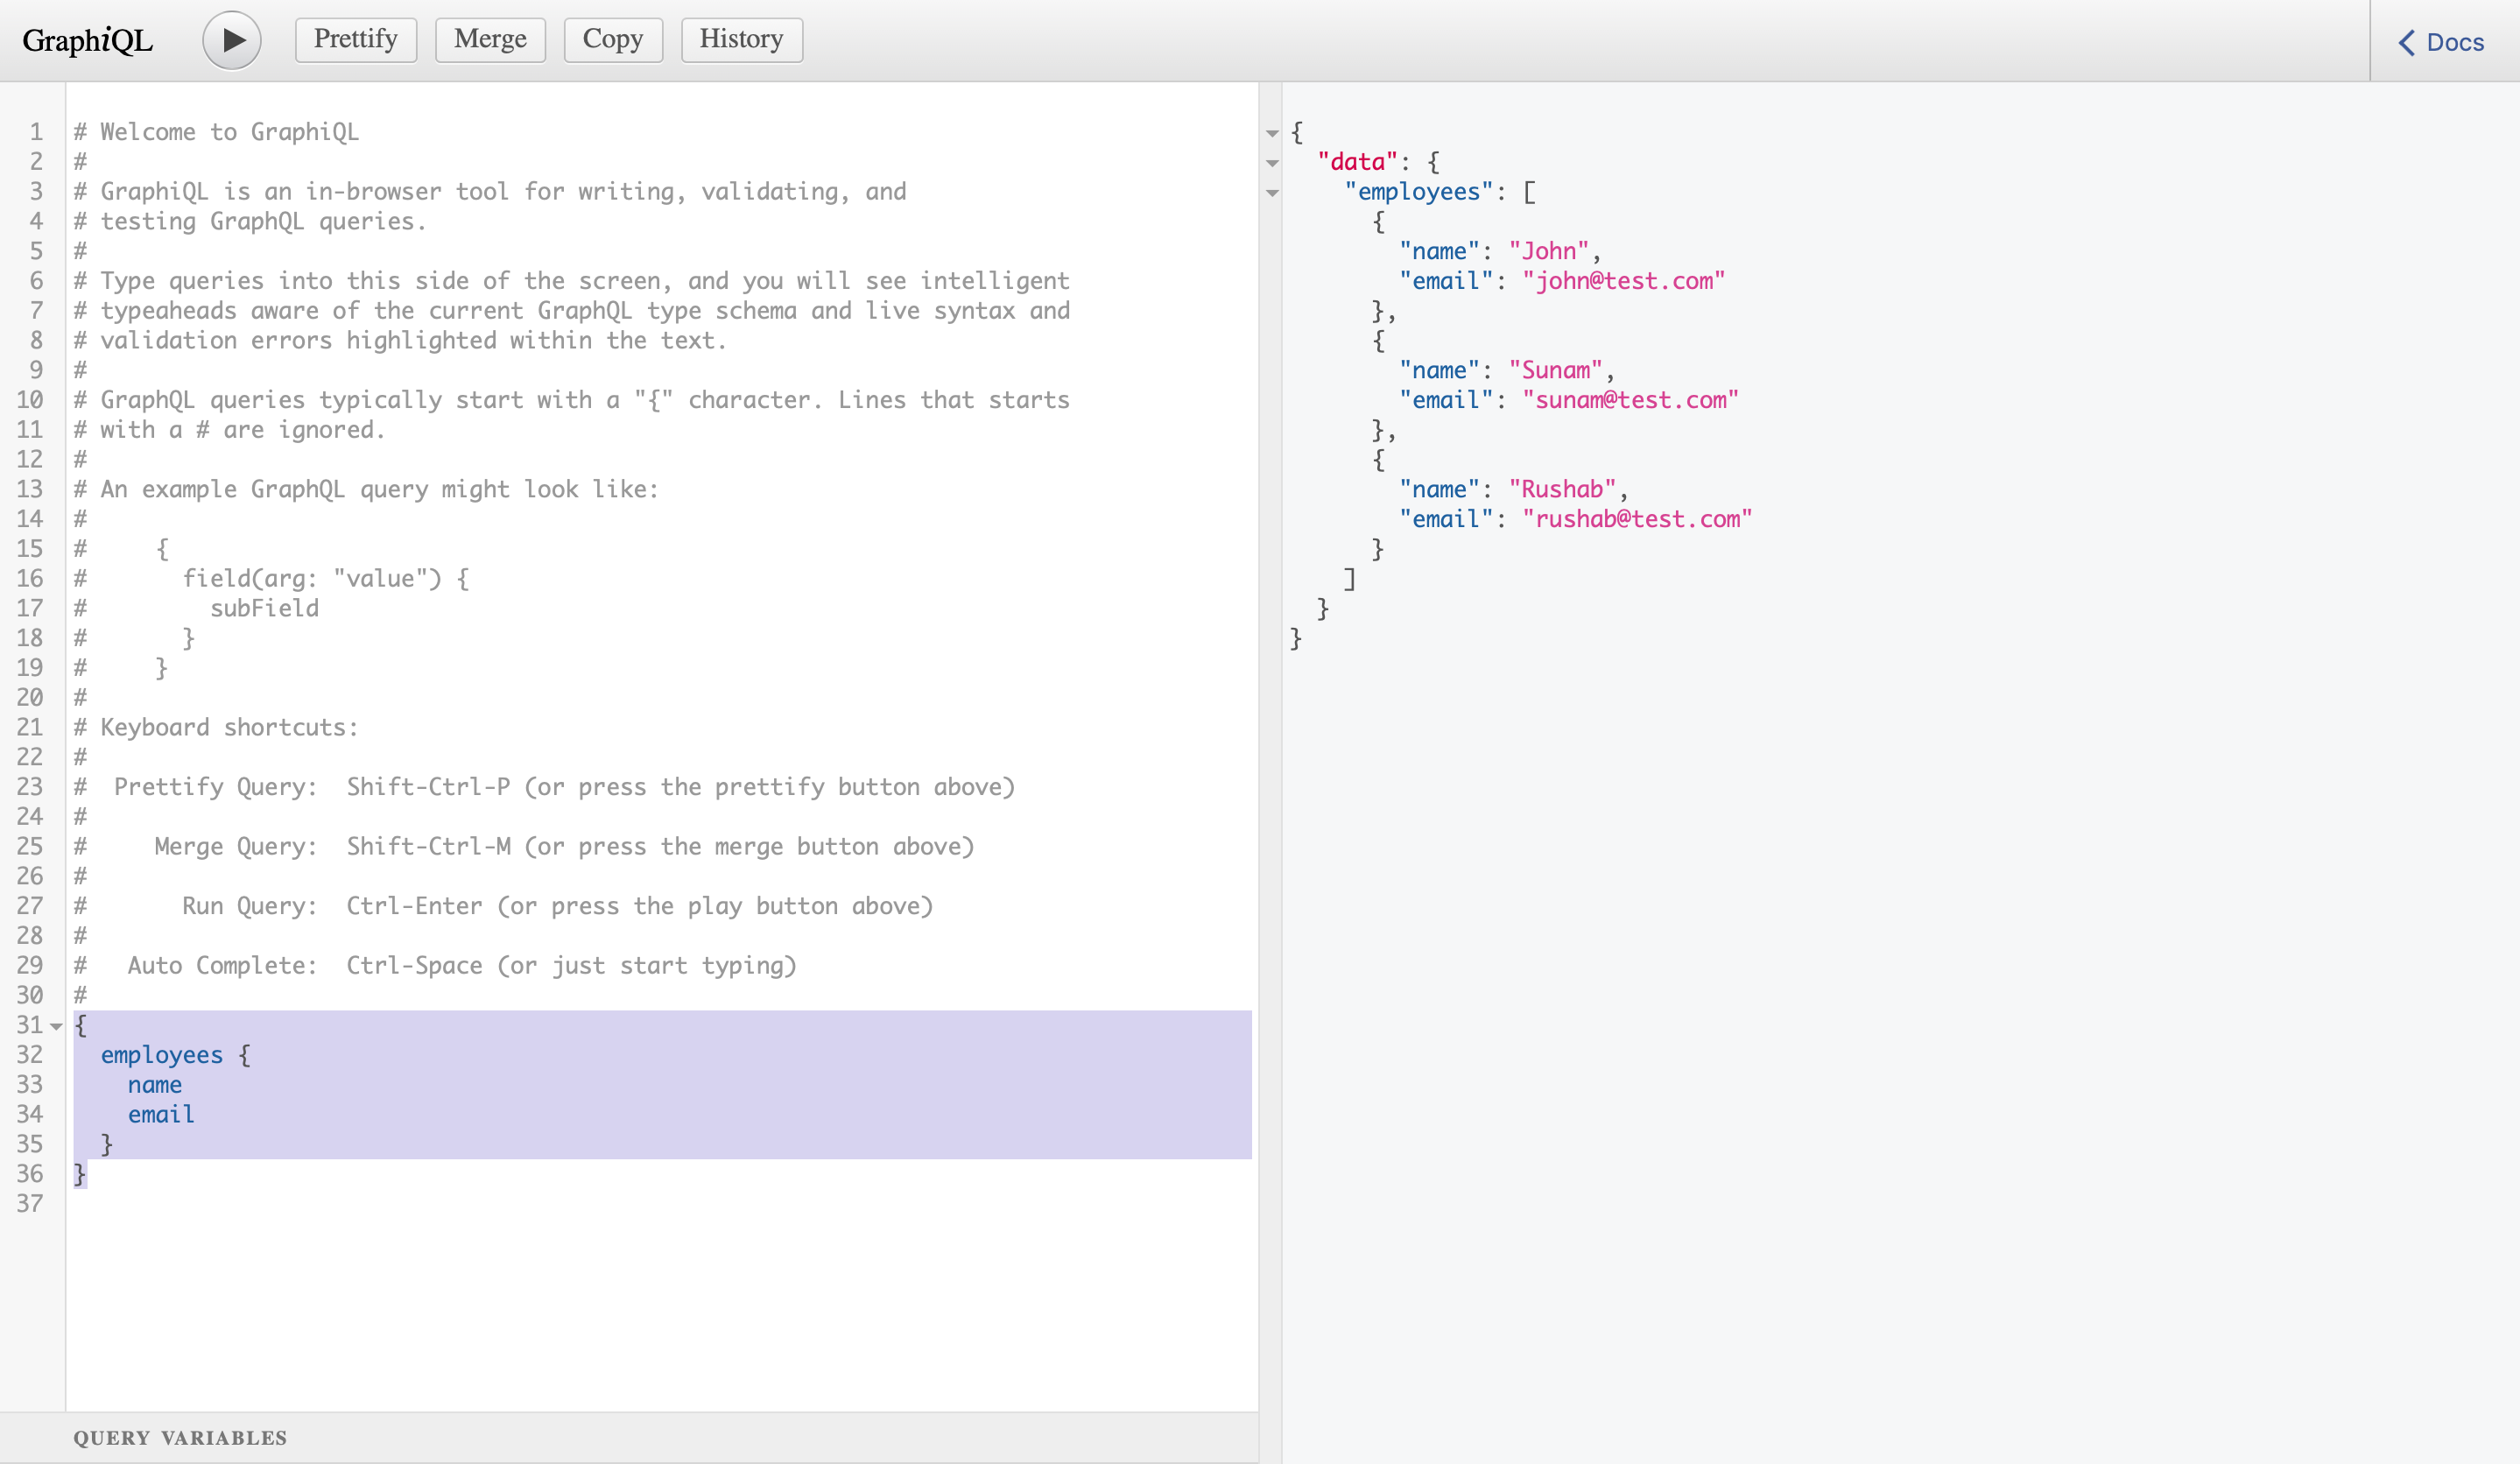Click the name field on line 33

click(154, 1085)
